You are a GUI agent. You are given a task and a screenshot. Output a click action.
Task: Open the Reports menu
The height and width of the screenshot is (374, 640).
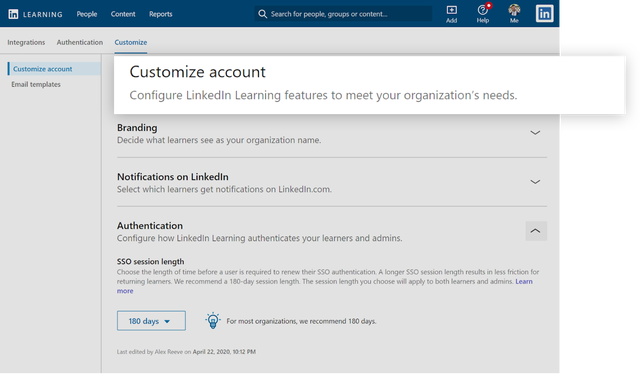[160, 14]
